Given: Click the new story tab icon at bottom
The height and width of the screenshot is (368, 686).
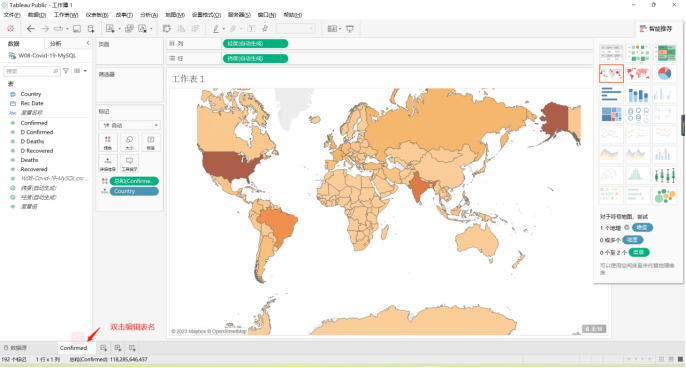Looking at the screenshot, I should pyautogui.click(x=132, y=348).
